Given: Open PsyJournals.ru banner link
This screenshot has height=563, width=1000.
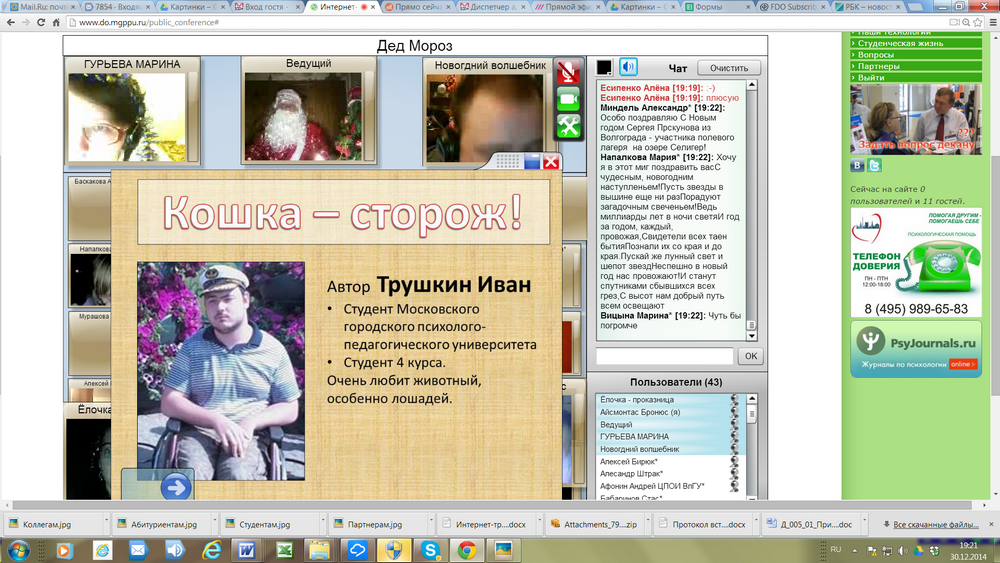Looking at the screenshot, I should click(916, 349).
